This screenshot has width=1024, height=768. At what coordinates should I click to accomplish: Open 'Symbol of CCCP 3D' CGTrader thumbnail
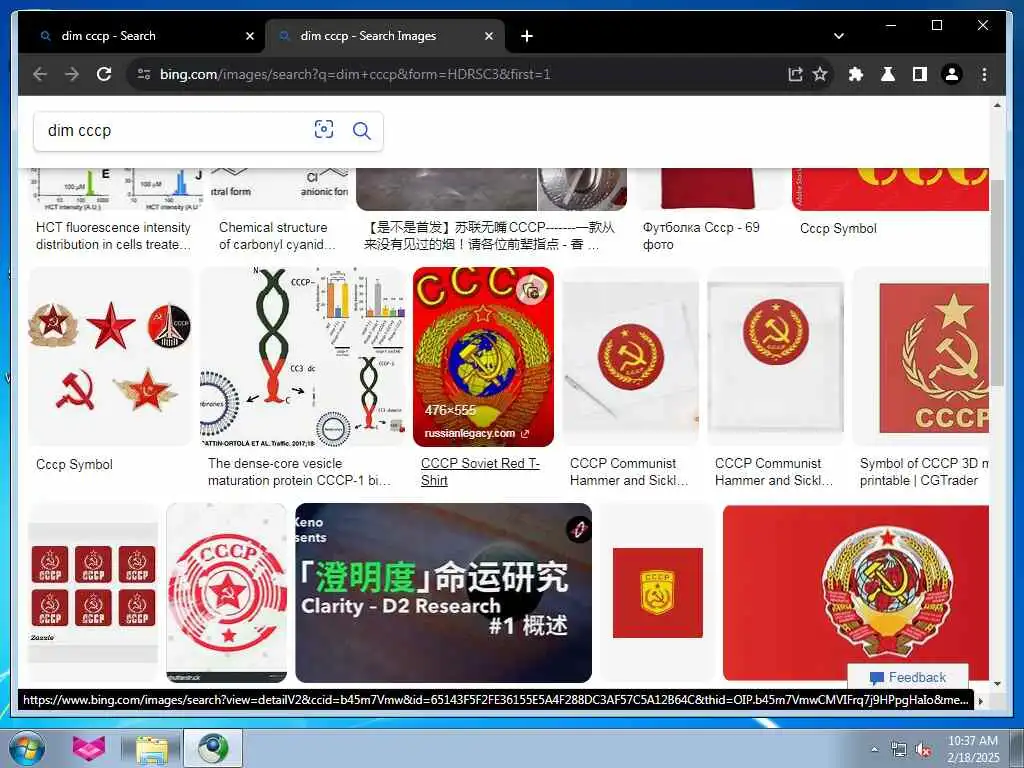921,357
